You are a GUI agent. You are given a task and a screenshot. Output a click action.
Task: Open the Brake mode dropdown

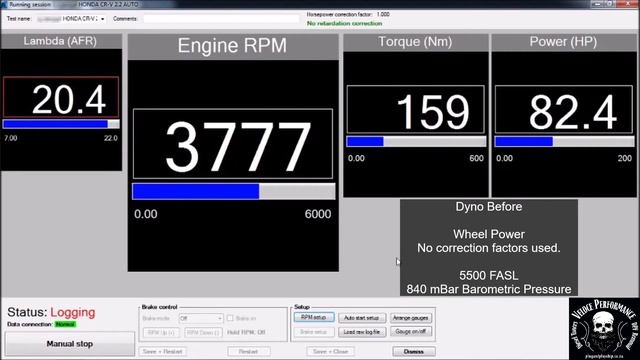pos(201,318)
